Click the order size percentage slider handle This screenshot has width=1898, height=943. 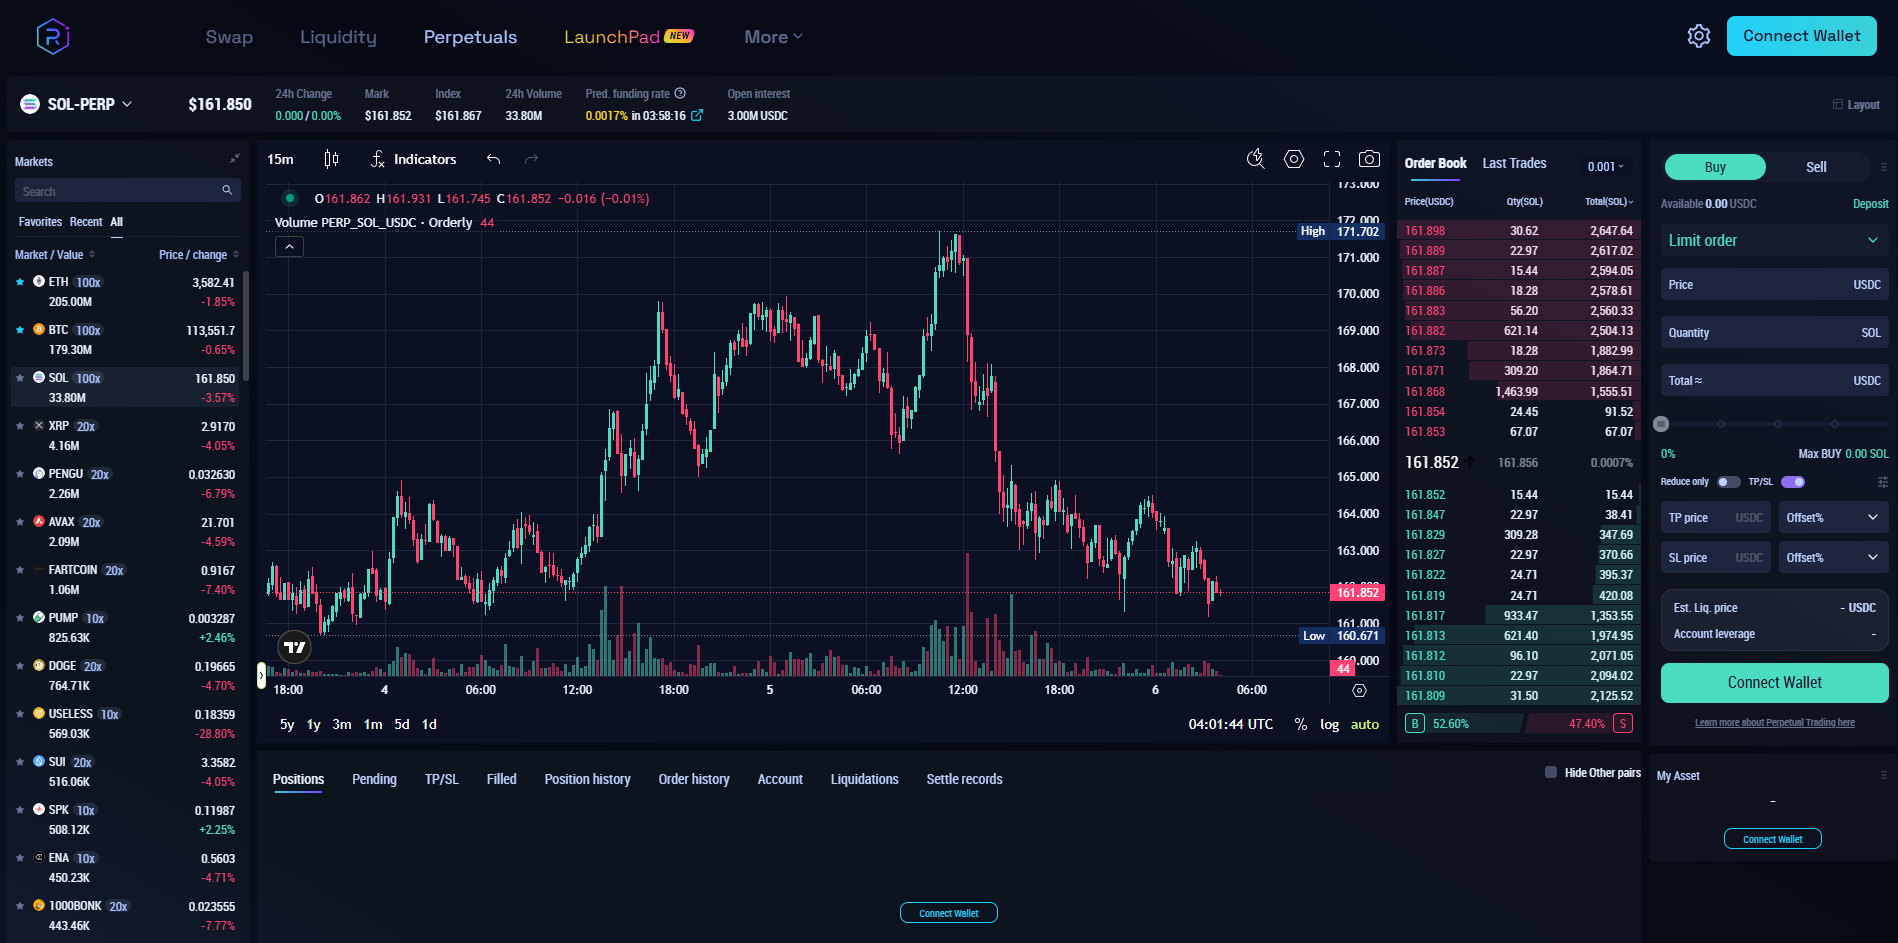pyautogui.click(x=1662, y=424)
